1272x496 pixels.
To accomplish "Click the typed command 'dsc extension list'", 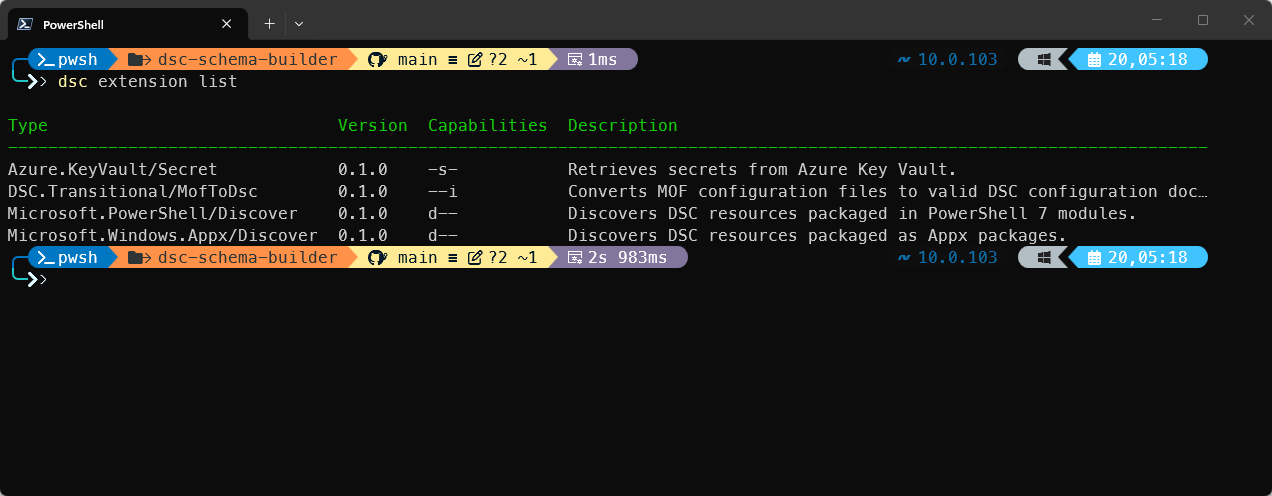I will pos(147,82).
